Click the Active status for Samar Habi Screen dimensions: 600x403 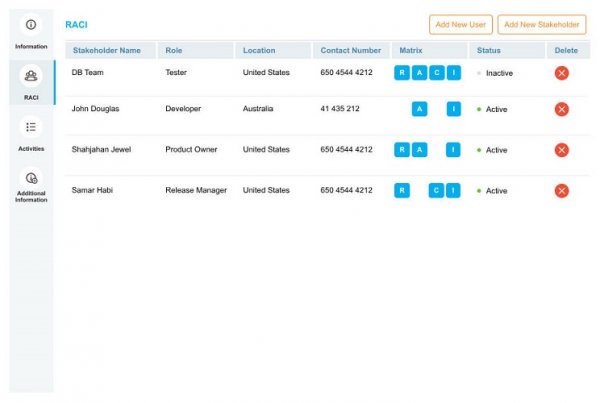pos(496,191)
